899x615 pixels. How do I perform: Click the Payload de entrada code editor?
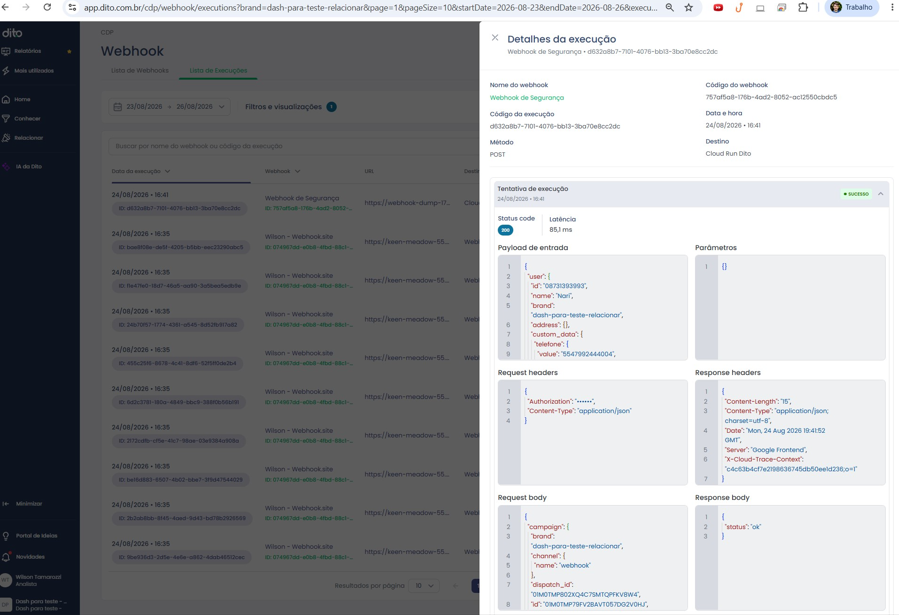tap(592, 308)
